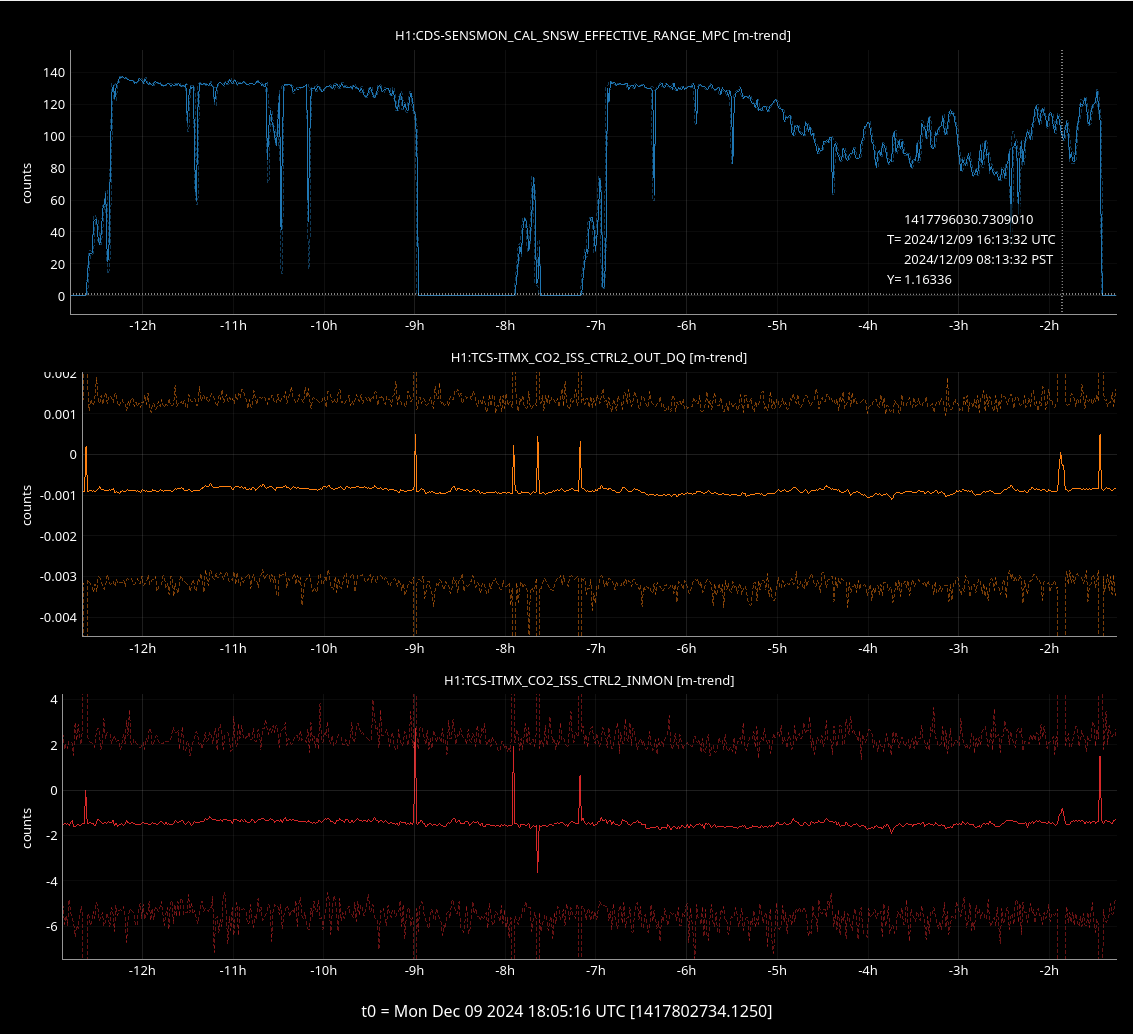The width and height of the screenshot is (1133, 1034).
Task: Click the -10h time tick under INMON plot
Action: click(x=324, y=970)
